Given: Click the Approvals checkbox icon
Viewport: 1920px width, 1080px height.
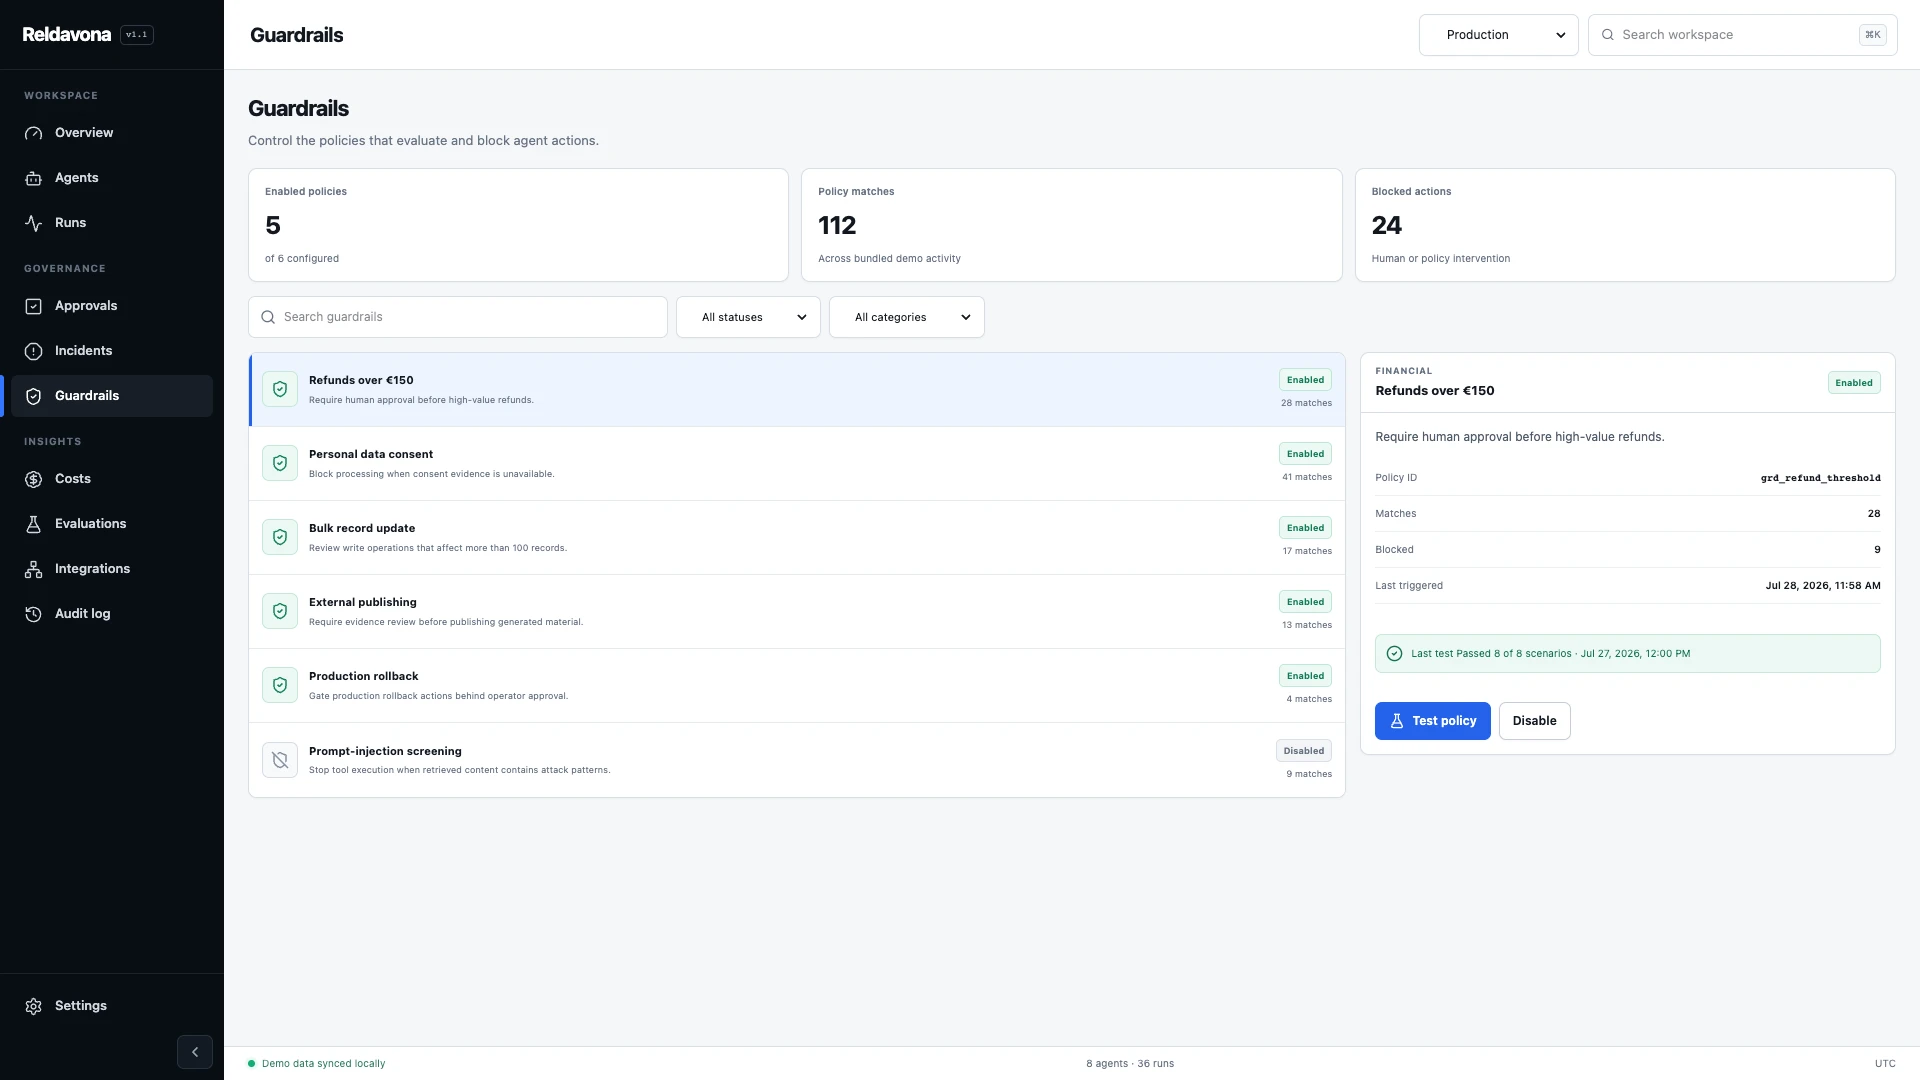Looking at the screenshot, I should [33, 306].
